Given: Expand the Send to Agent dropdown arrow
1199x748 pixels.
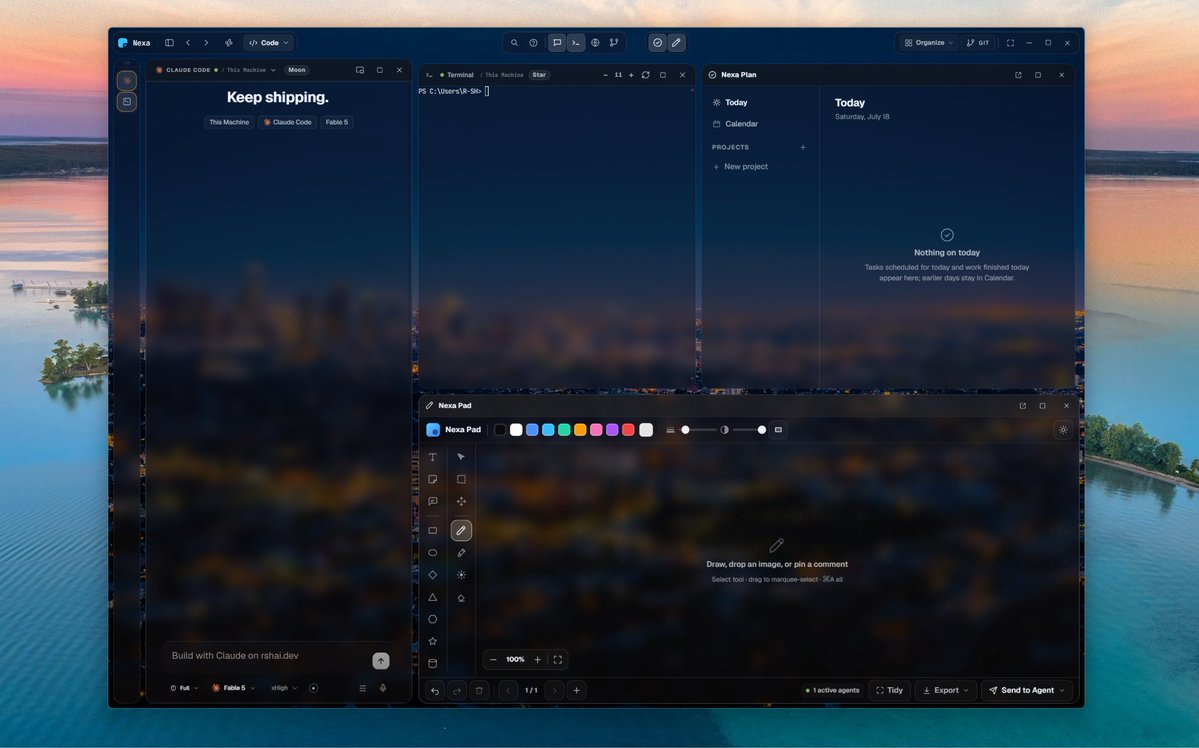Looking at the screenshot, I should click(1062, 691).
